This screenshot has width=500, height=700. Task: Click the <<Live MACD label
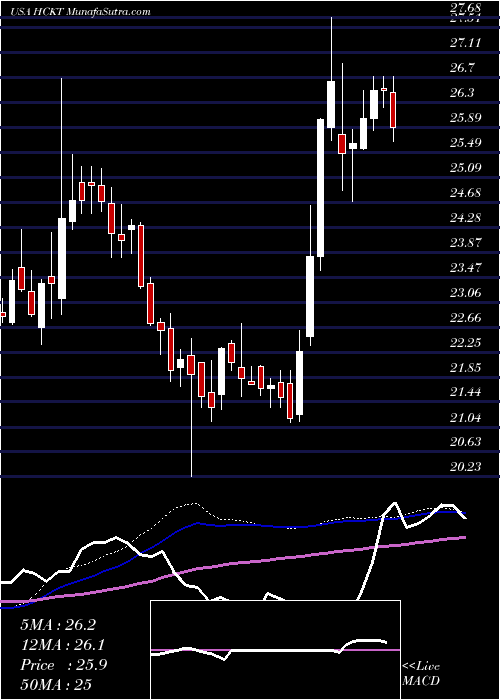click(421, 674)
